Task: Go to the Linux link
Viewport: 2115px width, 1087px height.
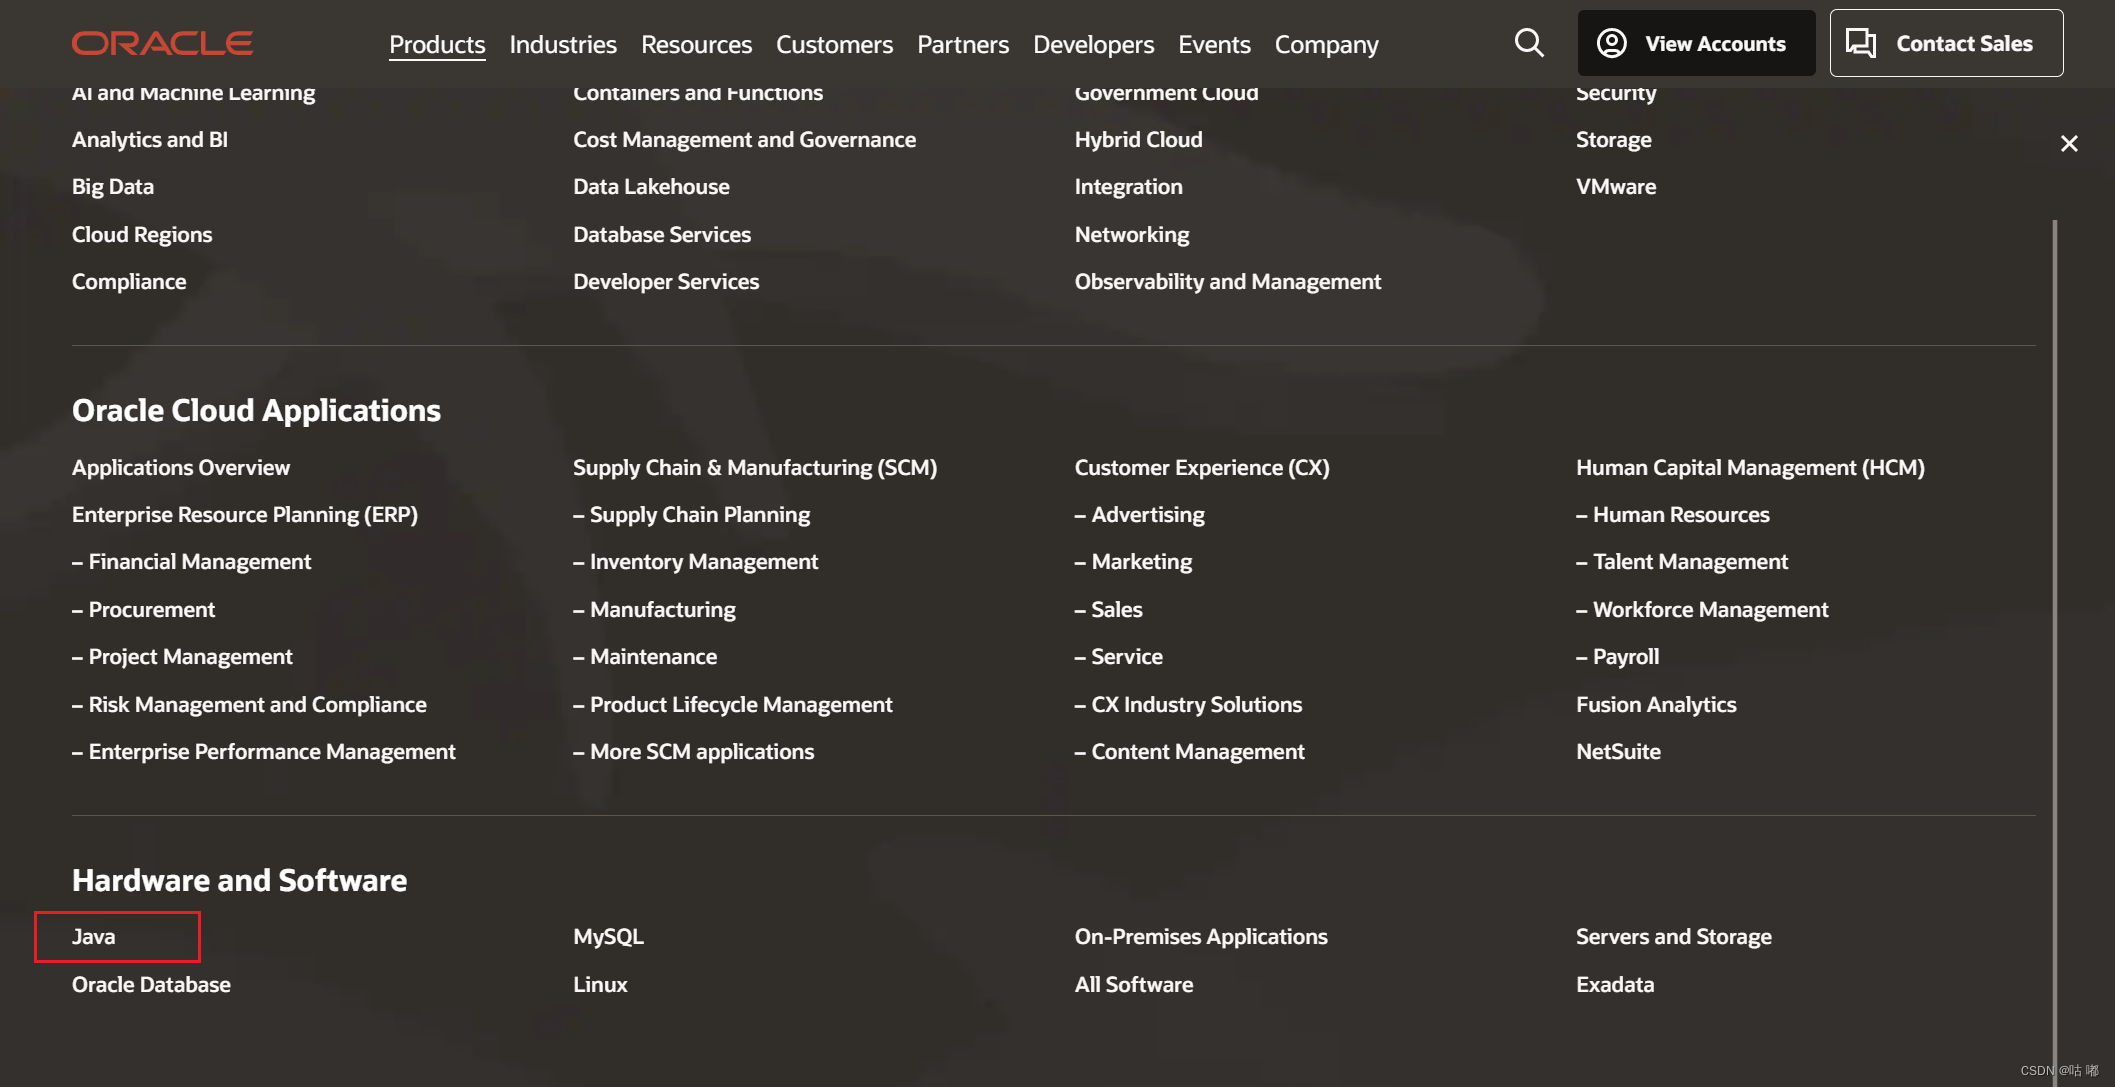Action: point(600,985)
